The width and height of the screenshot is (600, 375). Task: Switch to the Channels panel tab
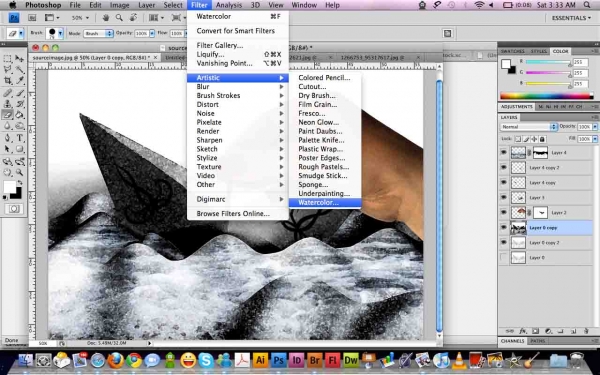[512, 341]
